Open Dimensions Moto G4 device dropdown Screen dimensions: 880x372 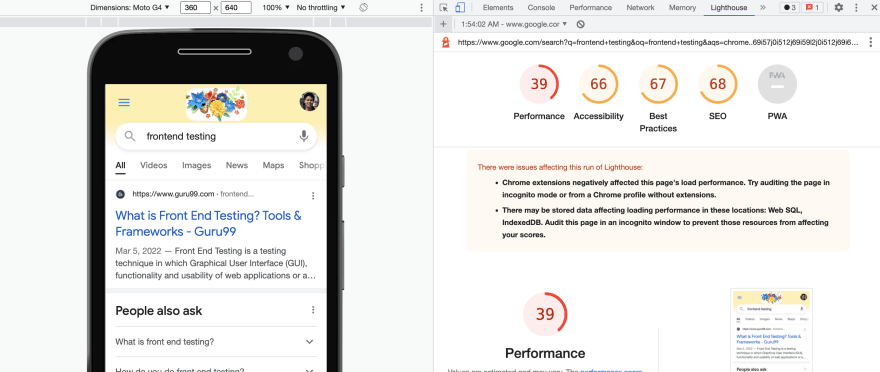[130, 8]
